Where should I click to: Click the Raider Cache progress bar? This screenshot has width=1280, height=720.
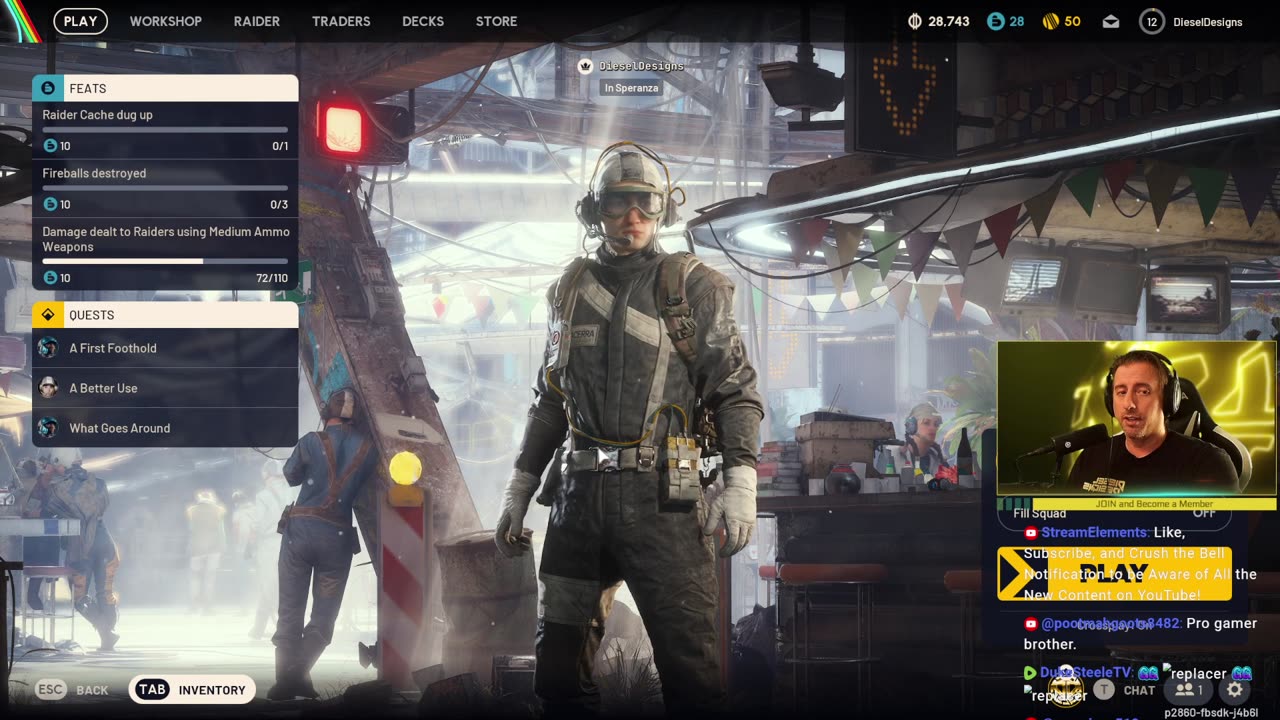pos(165,130)
